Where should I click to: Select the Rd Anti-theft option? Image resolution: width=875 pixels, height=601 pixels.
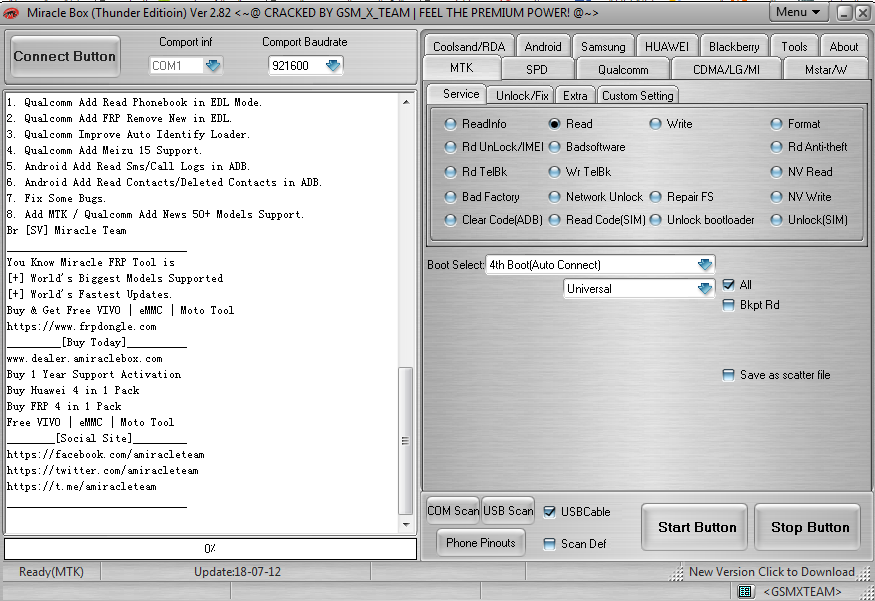(776, 147)
